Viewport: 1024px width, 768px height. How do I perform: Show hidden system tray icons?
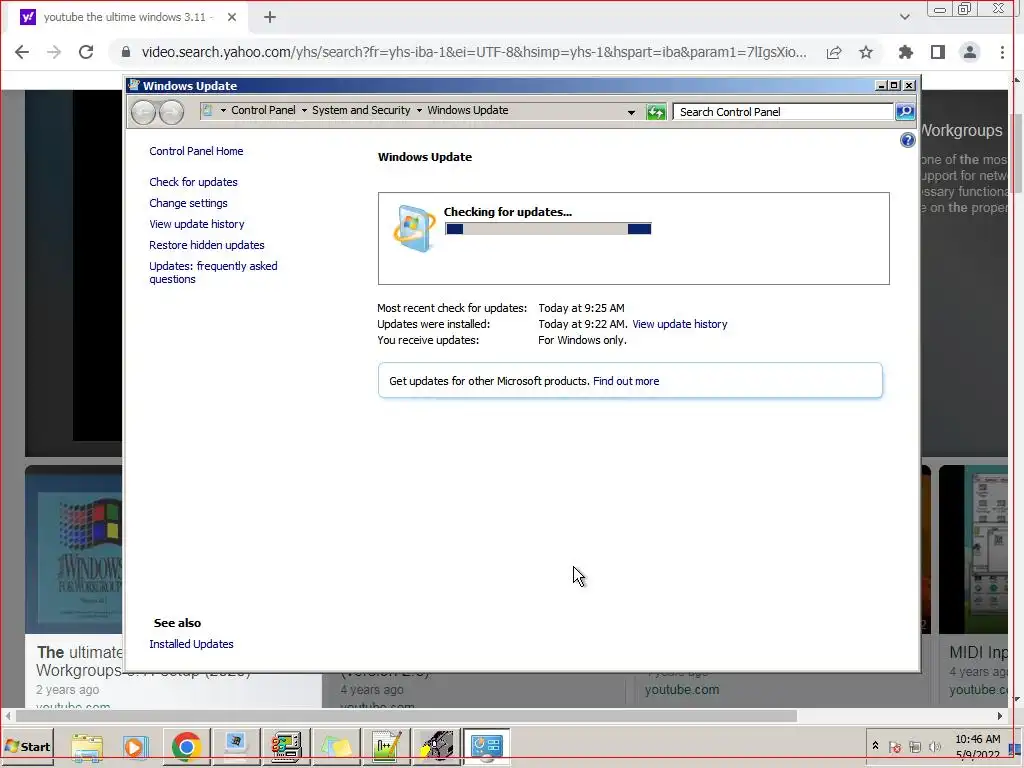(875, 746)
